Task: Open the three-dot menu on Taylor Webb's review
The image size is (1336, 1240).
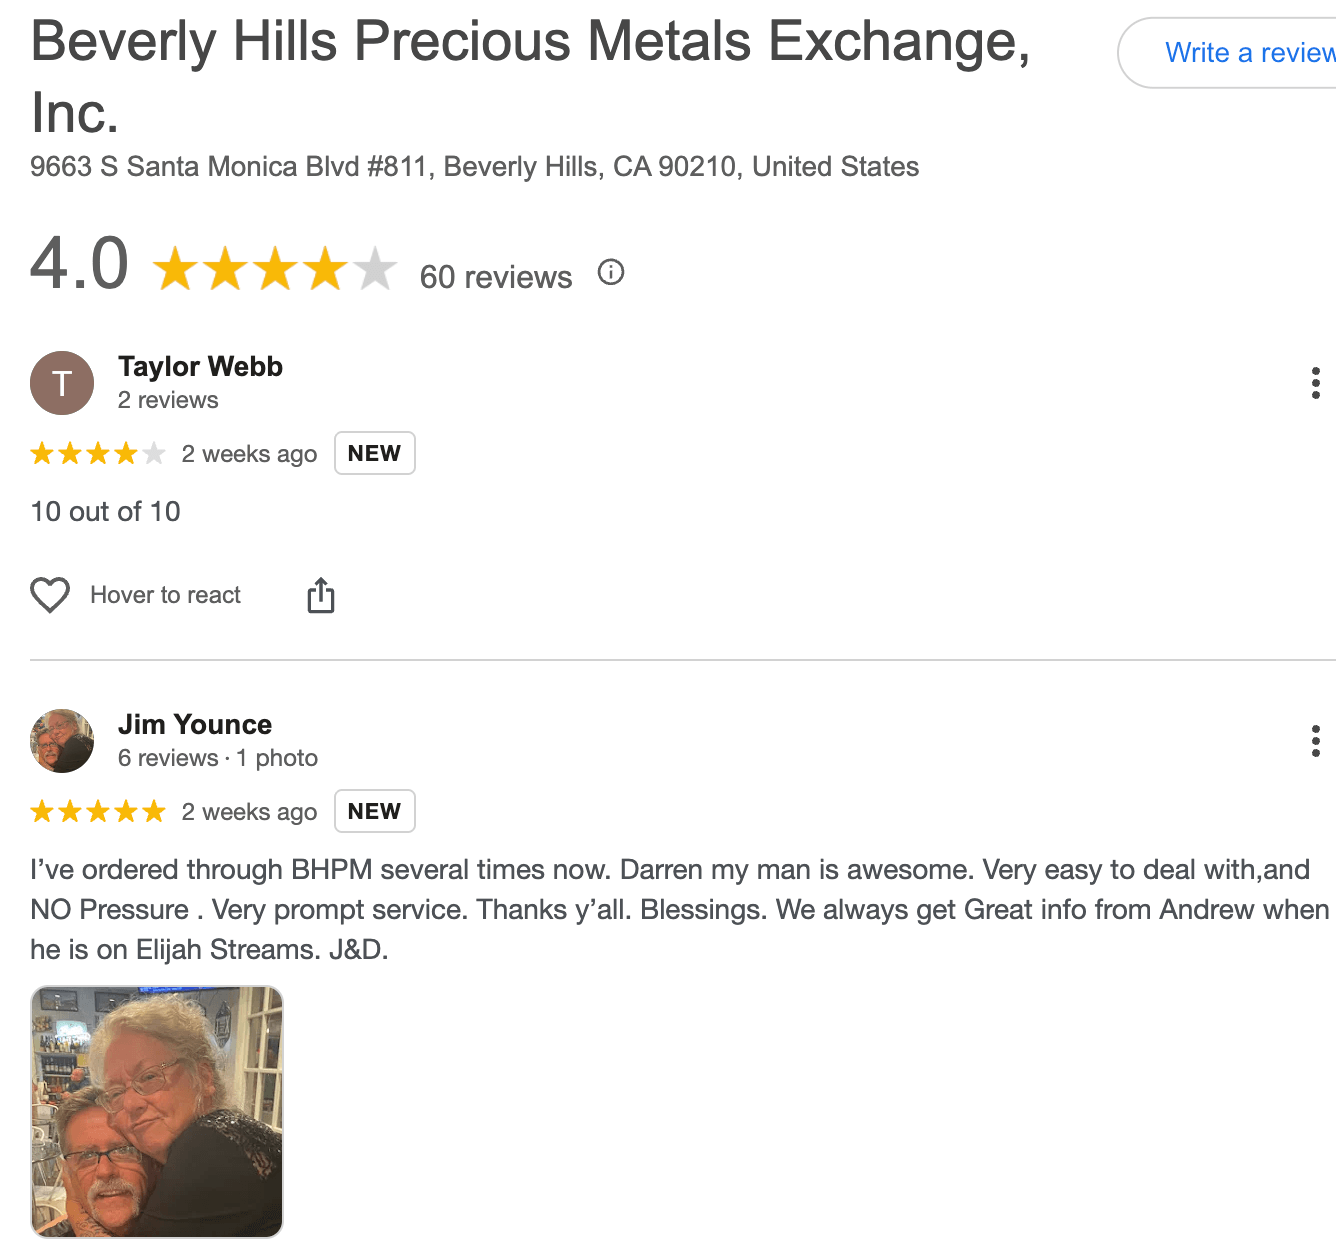Action: coord(1315,382)
